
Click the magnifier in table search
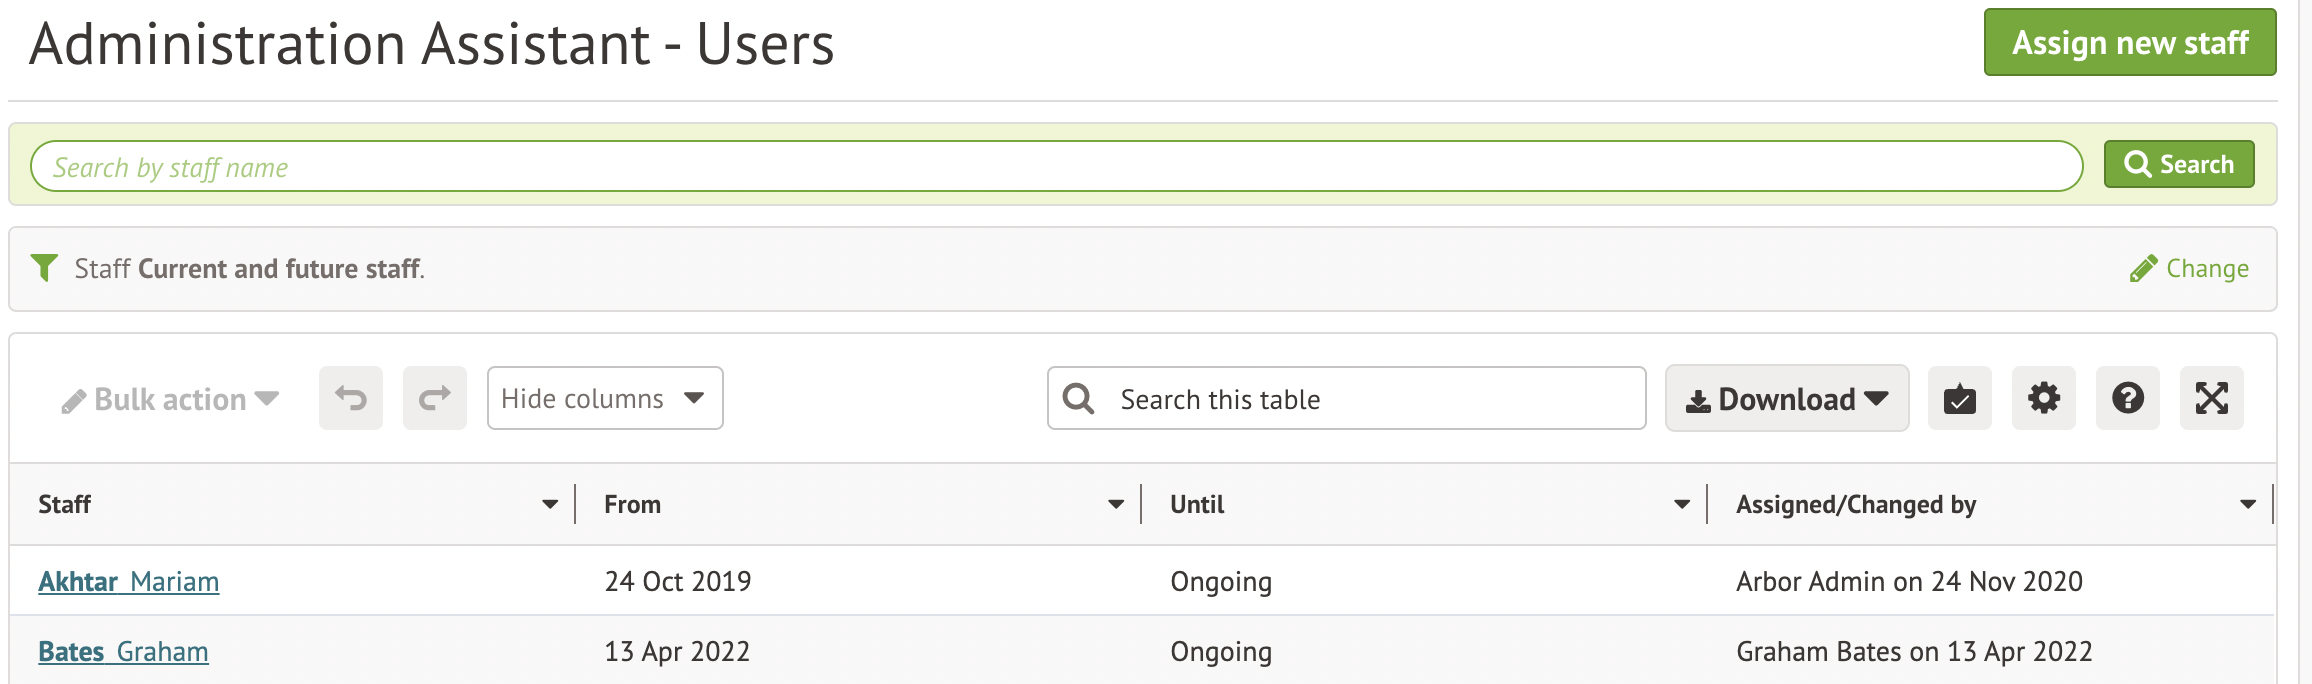[x=1078, y=398]
